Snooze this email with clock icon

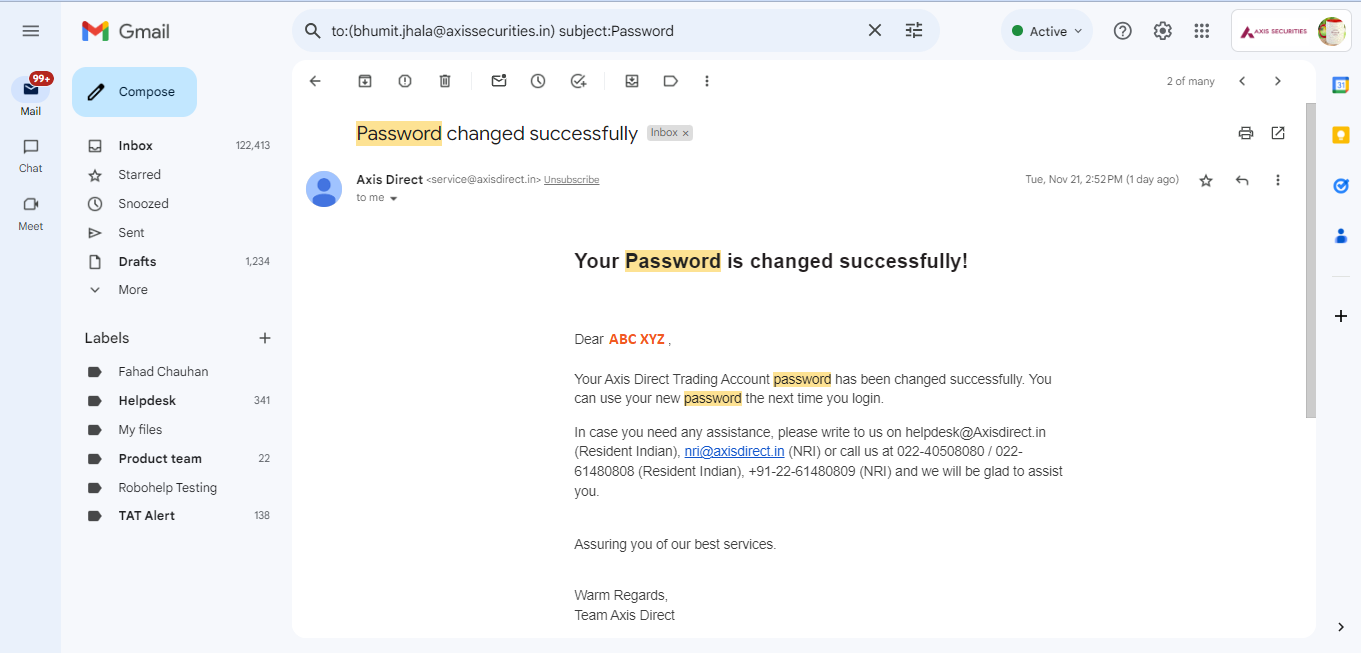pos(538,81)
